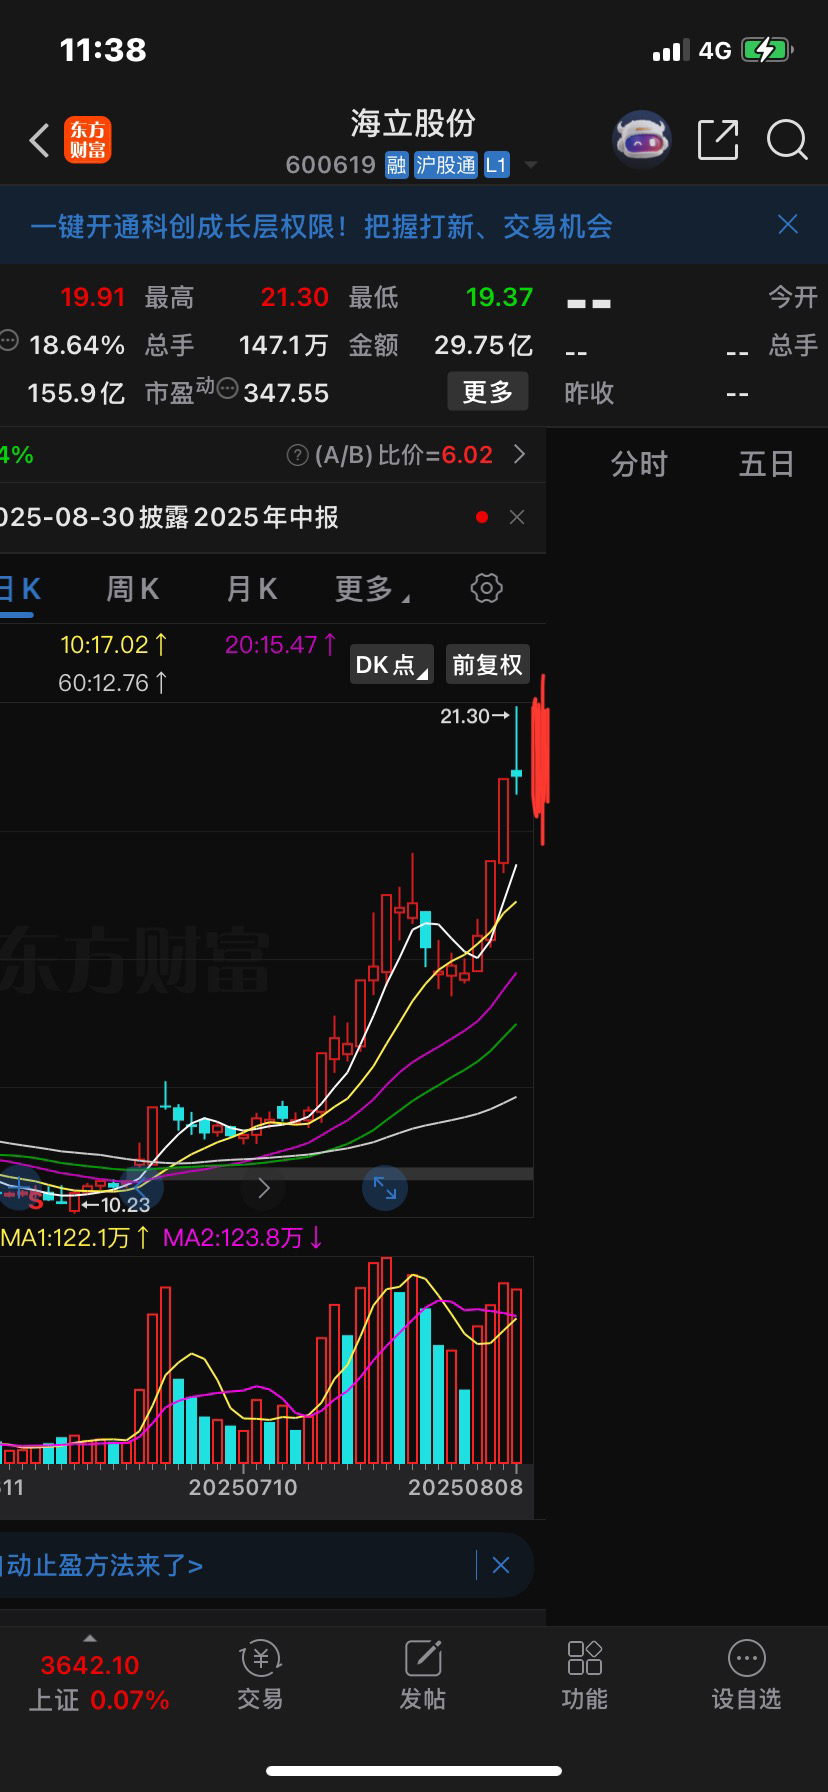Tap the 最低 19.37 value
The height and width of the screenshot is (1792, 828).
click(500, 297)
